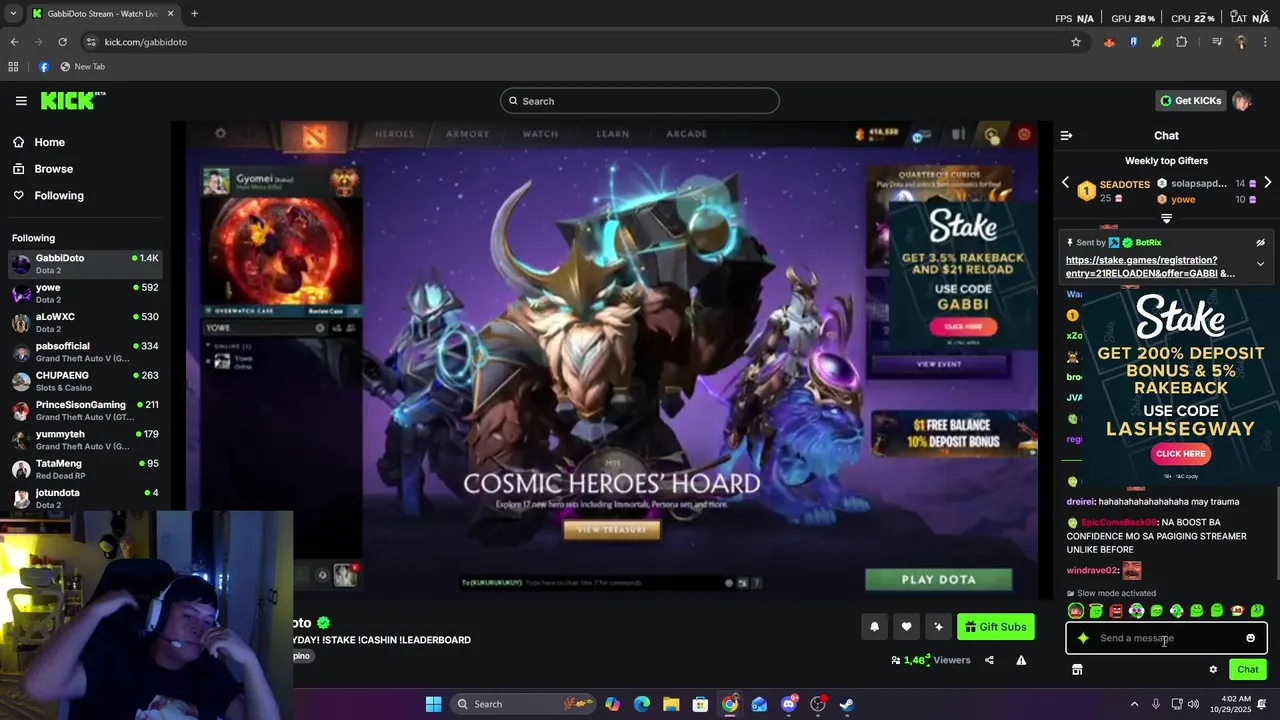Open the chat shop icon
The image size is (1280, 720).
(1077, 670)
